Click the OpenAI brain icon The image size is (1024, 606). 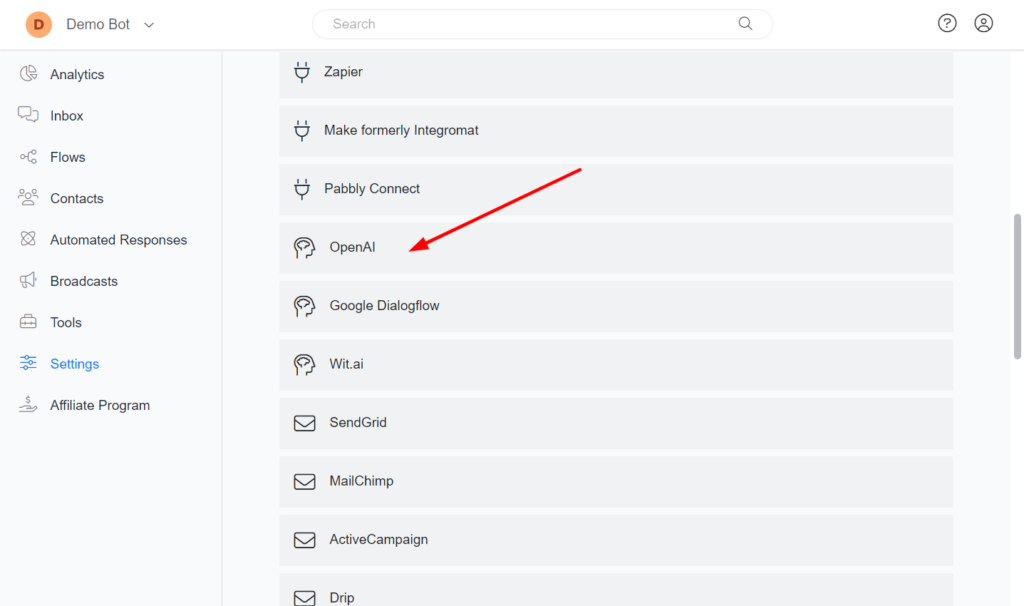pos(304,247)
